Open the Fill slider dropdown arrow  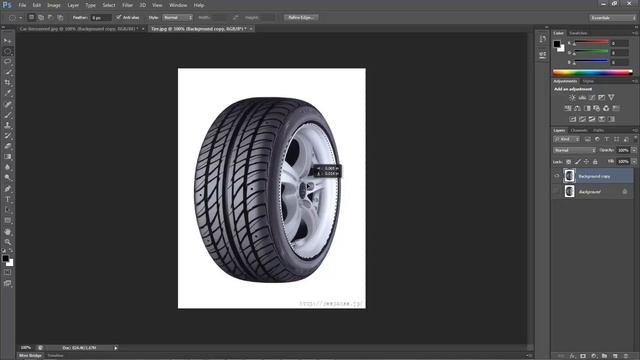(x=634, y=162)
